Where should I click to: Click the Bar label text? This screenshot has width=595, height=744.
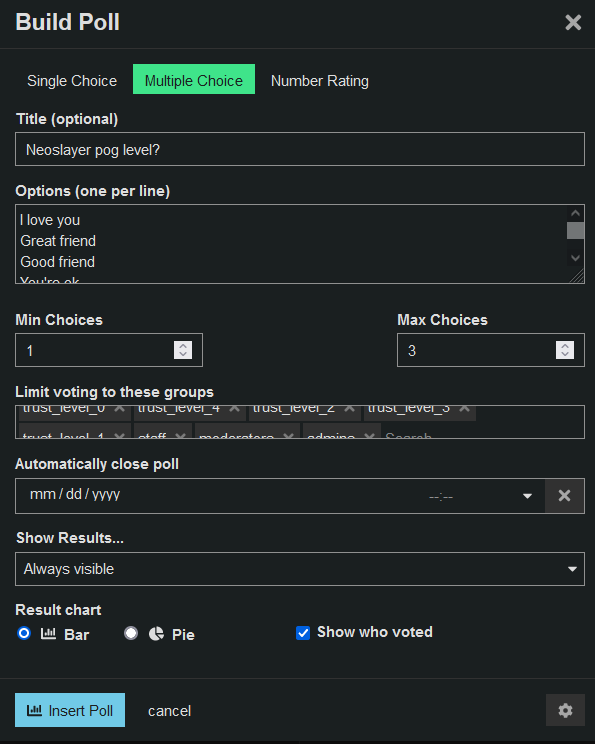pyautogui.click(x=77, y=634)
